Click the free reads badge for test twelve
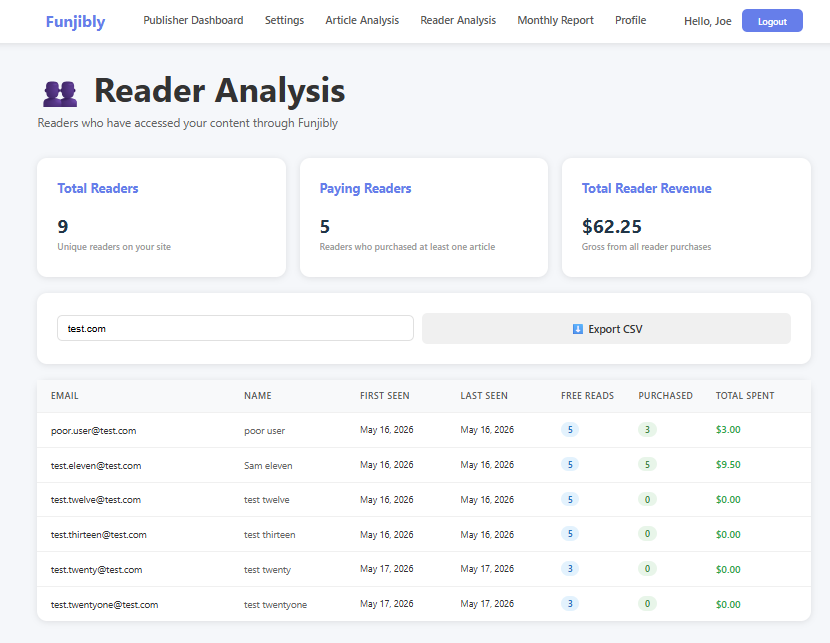This screenshot has height=643, width=830. pos(570,499)
